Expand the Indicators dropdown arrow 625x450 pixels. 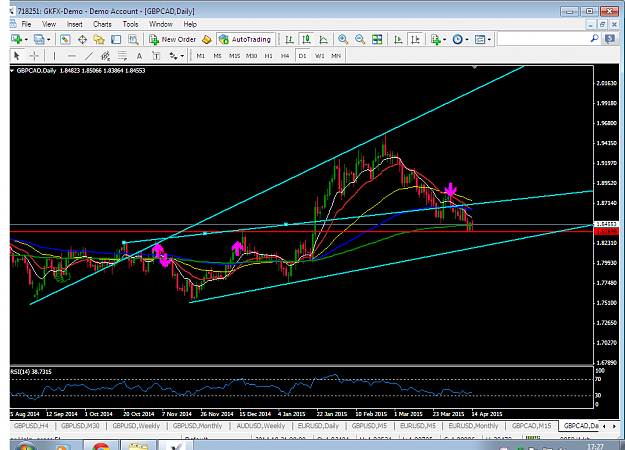click(444, 39)
